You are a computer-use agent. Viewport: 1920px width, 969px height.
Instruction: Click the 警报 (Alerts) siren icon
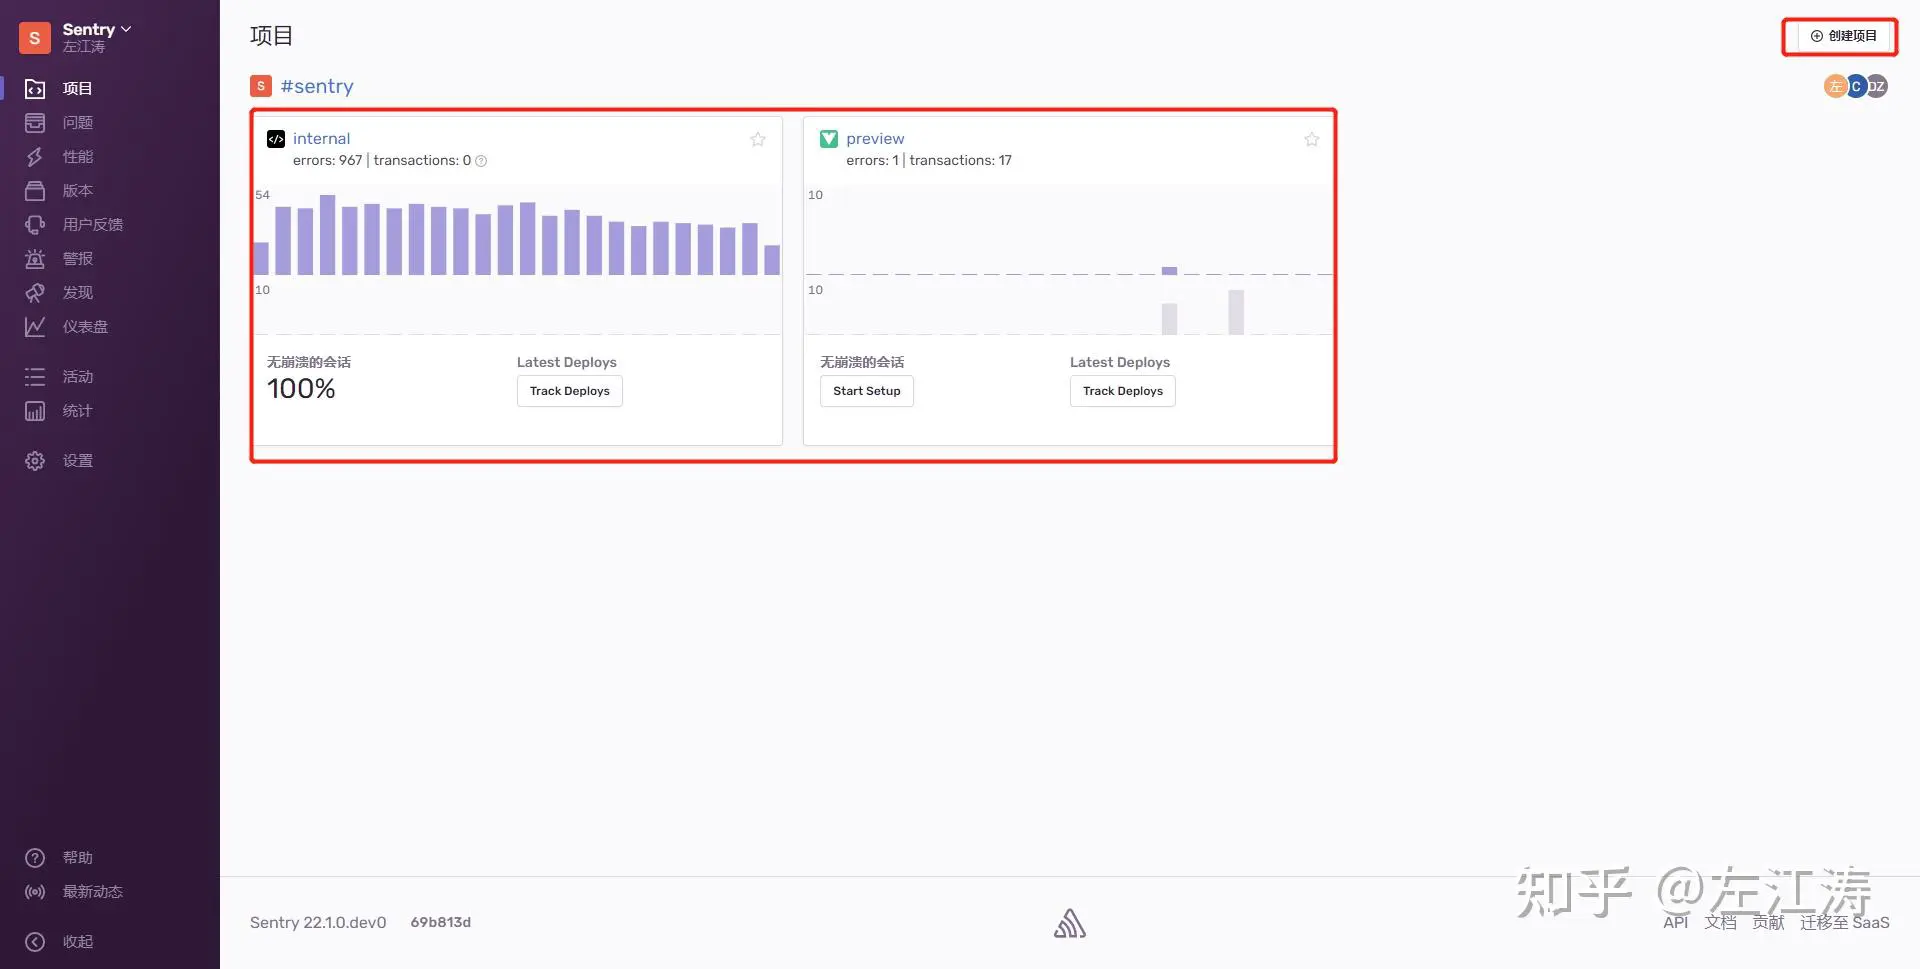click(x=35, y=259)
